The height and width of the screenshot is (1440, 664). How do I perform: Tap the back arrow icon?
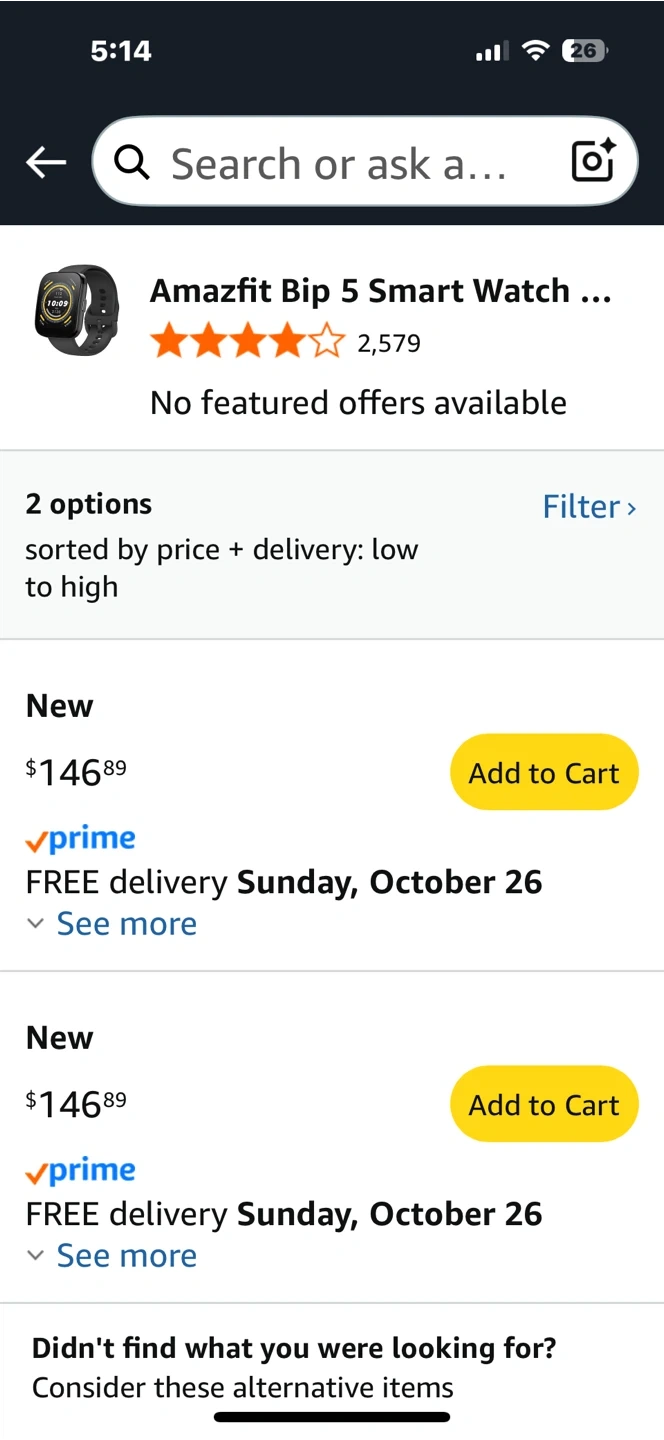click(46, 162)
